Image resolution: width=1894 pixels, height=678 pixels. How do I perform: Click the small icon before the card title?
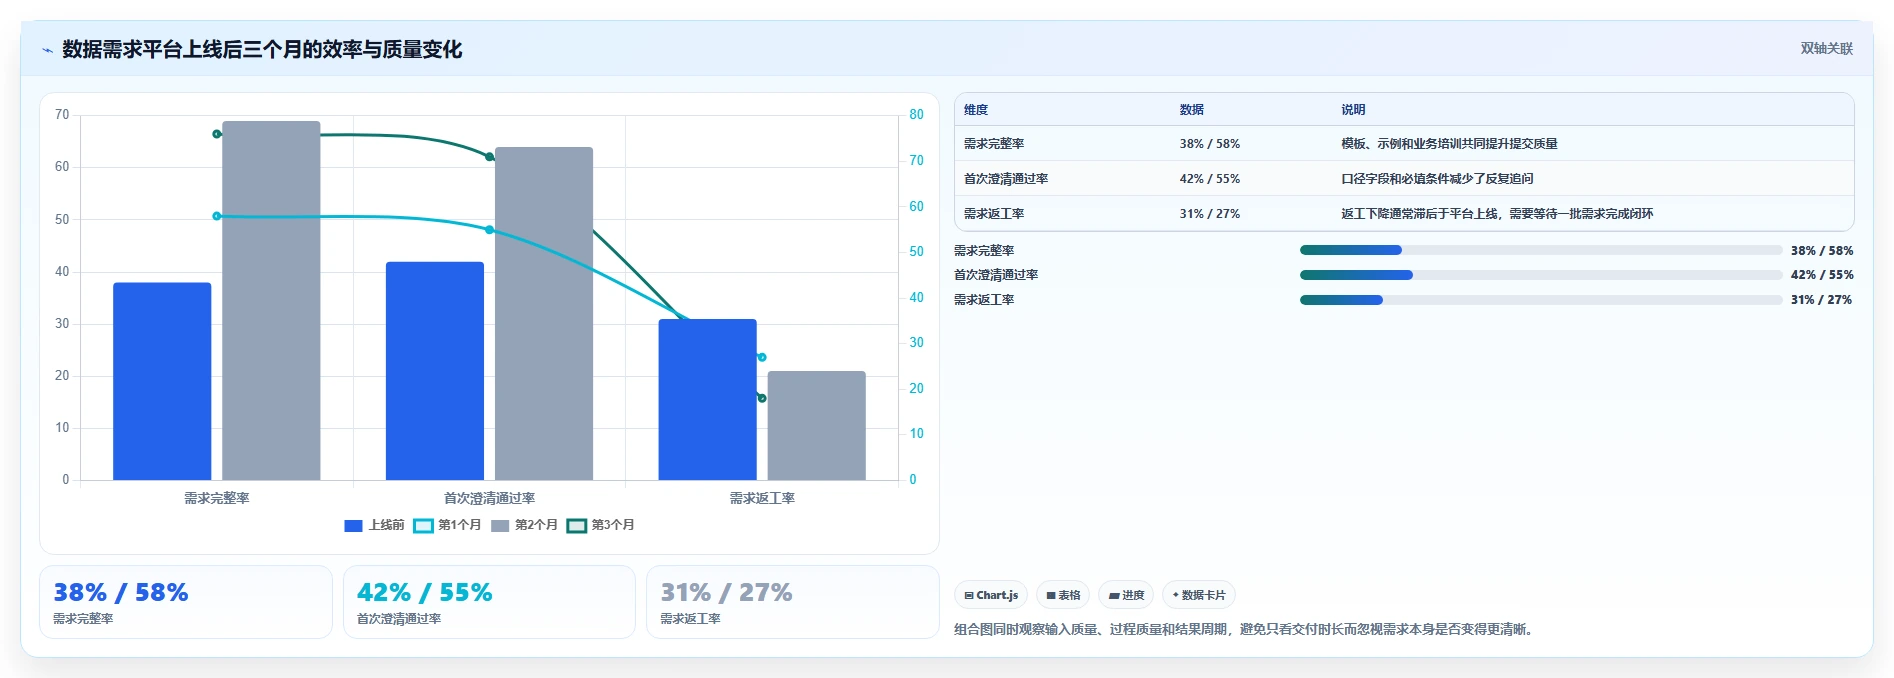47,50
